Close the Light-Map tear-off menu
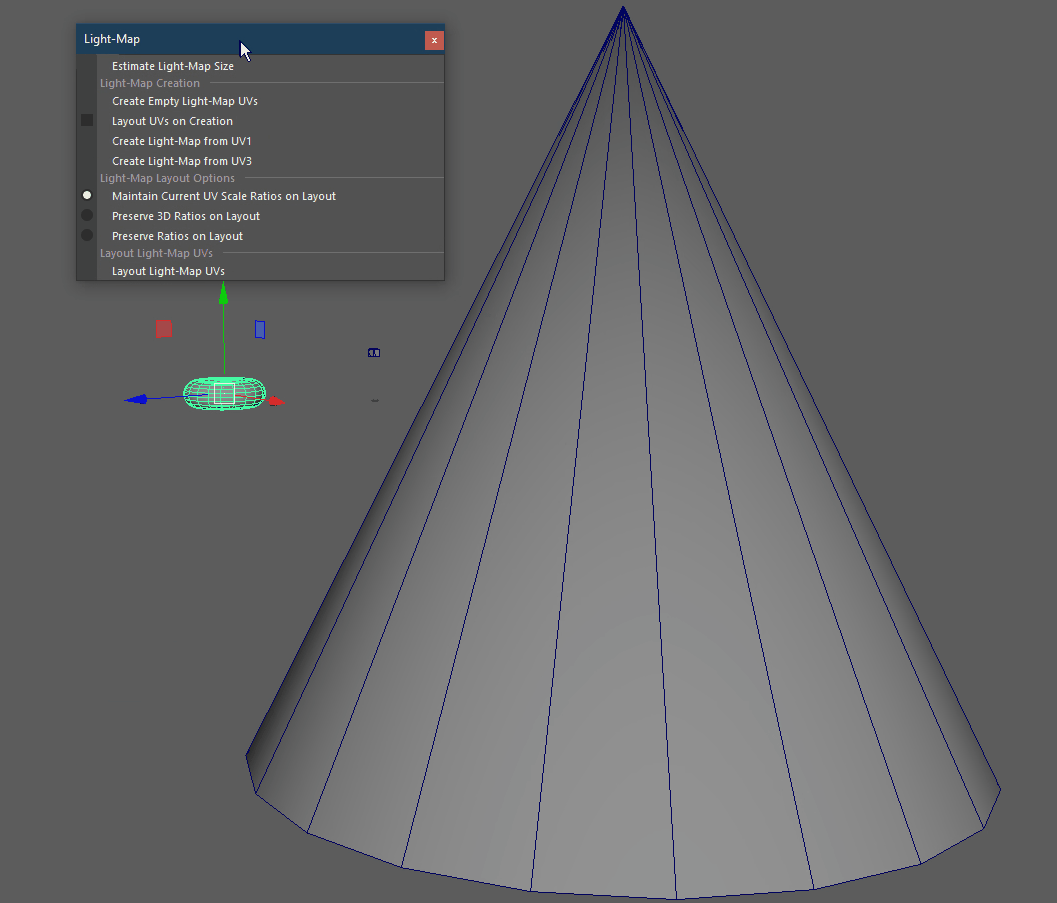 pos(434,40)
